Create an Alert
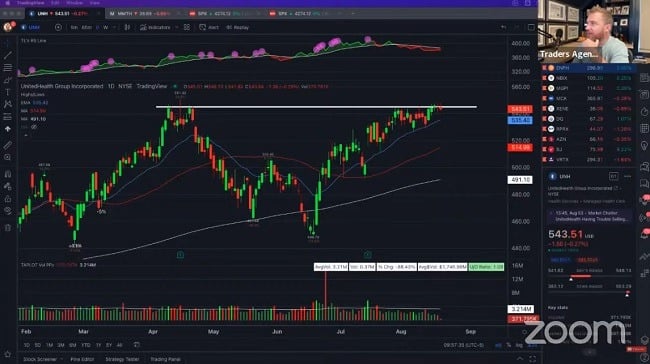Image resolution: width=650 pixels, height=364 pixels. 209,27
